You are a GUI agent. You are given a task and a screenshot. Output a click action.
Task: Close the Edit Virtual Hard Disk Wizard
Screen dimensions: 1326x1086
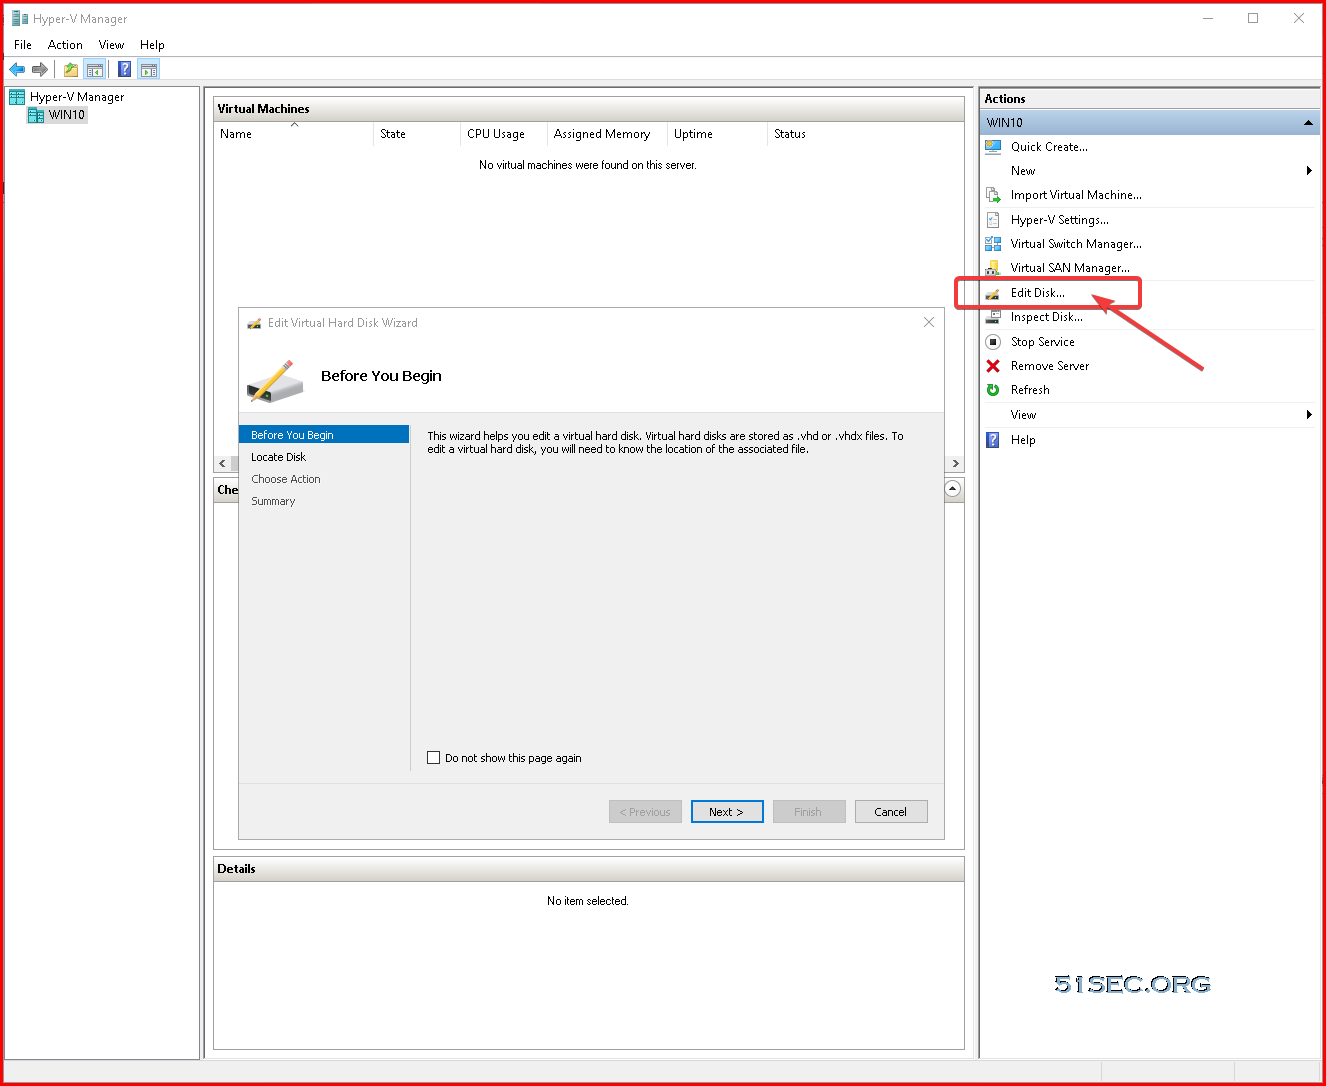(929, 322)
